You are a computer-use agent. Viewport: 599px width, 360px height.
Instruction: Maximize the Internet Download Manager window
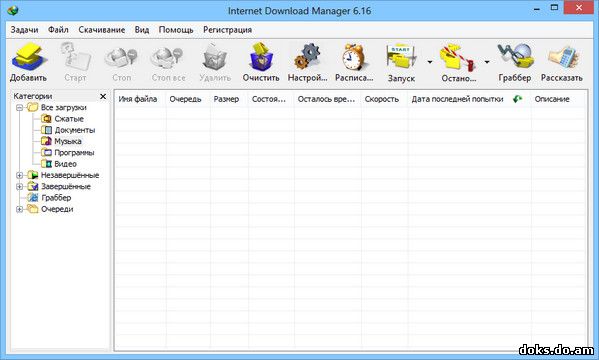[x=554, y=8]
